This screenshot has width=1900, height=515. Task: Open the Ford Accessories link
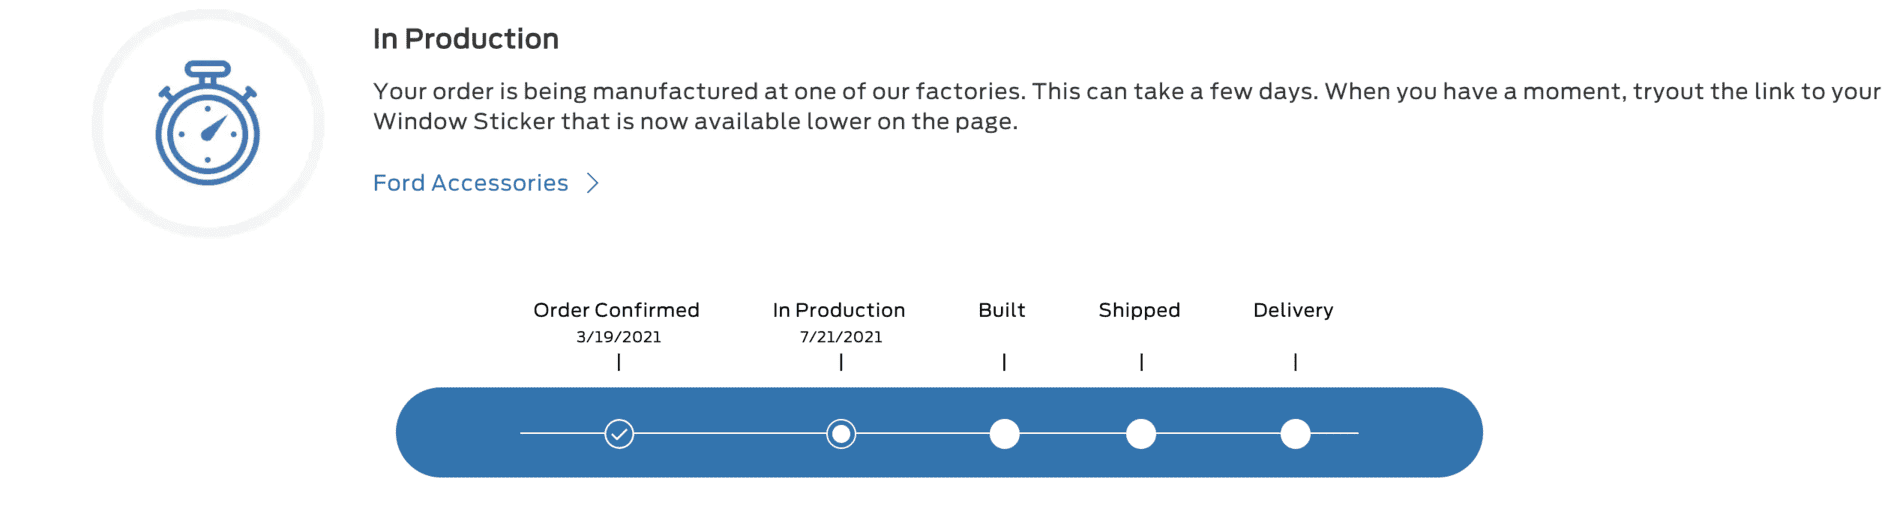point(470,183)
